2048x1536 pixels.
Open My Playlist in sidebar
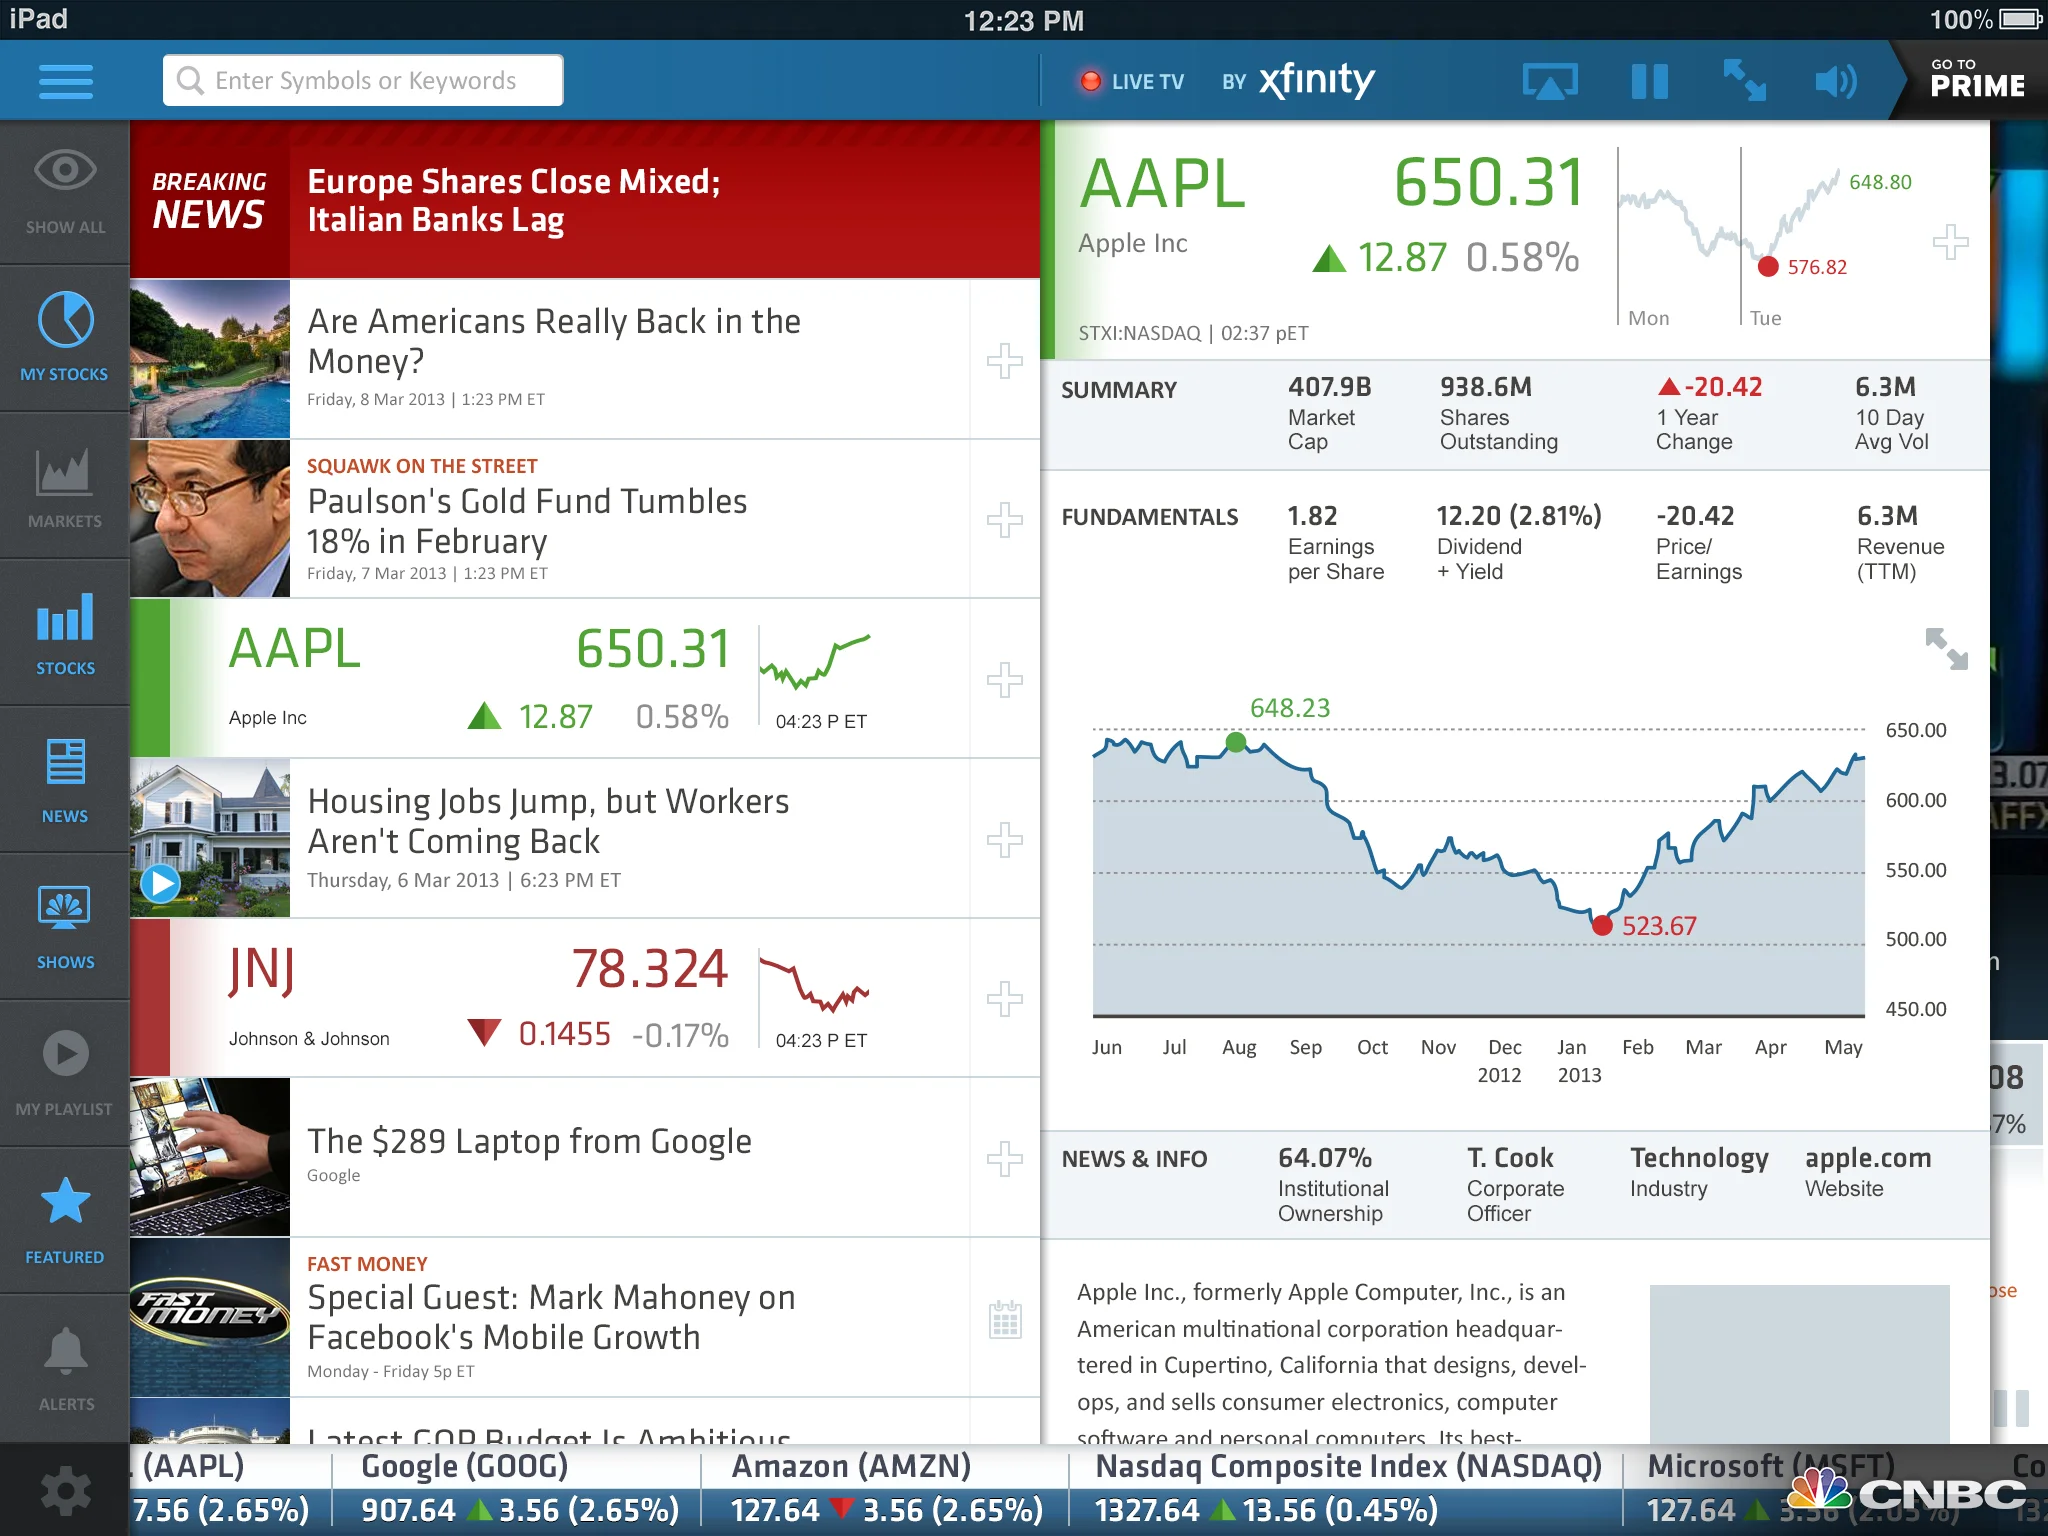point(65,1074)
